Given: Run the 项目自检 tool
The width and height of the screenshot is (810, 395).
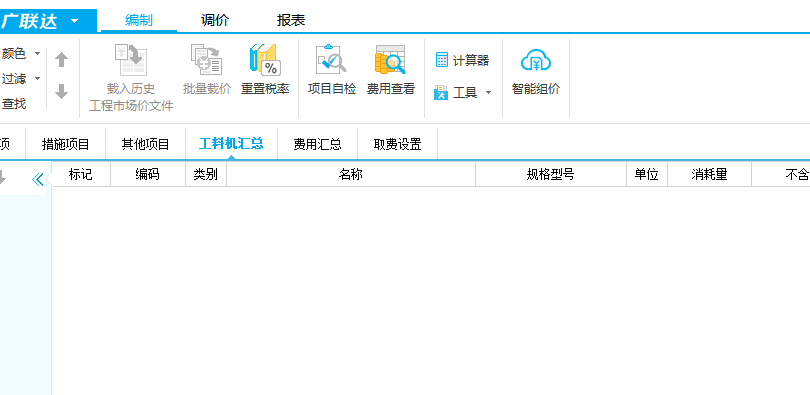Looking at the screenshot, I should 332,71.
